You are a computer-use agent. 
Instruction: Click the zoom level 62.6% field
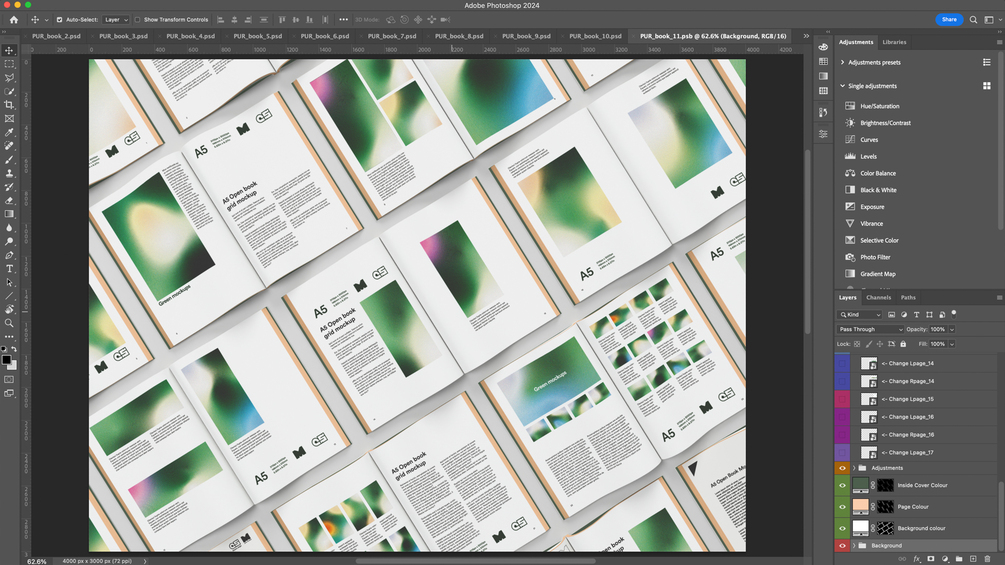click(x=37, y=561)
